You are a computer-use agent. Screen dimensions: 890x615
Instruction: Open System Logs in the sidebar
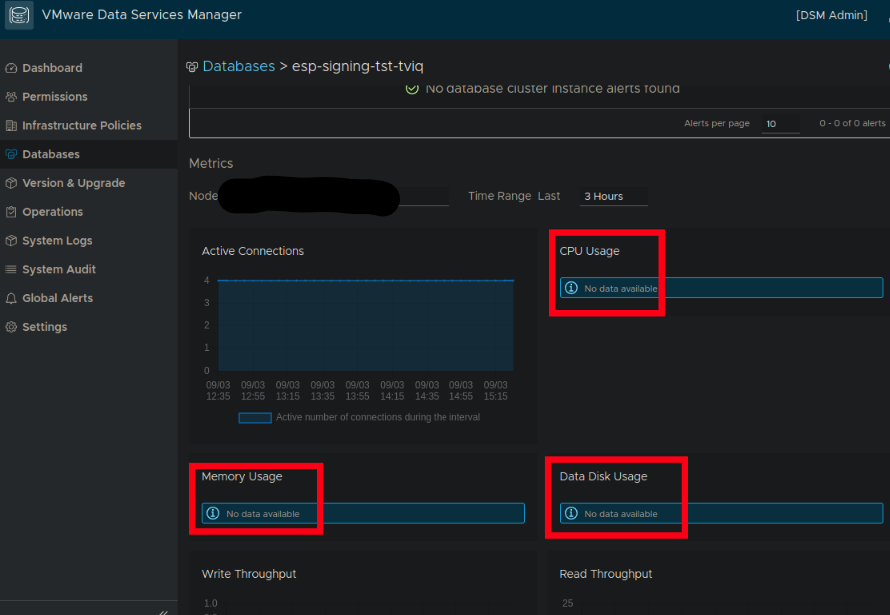point(57,241)
